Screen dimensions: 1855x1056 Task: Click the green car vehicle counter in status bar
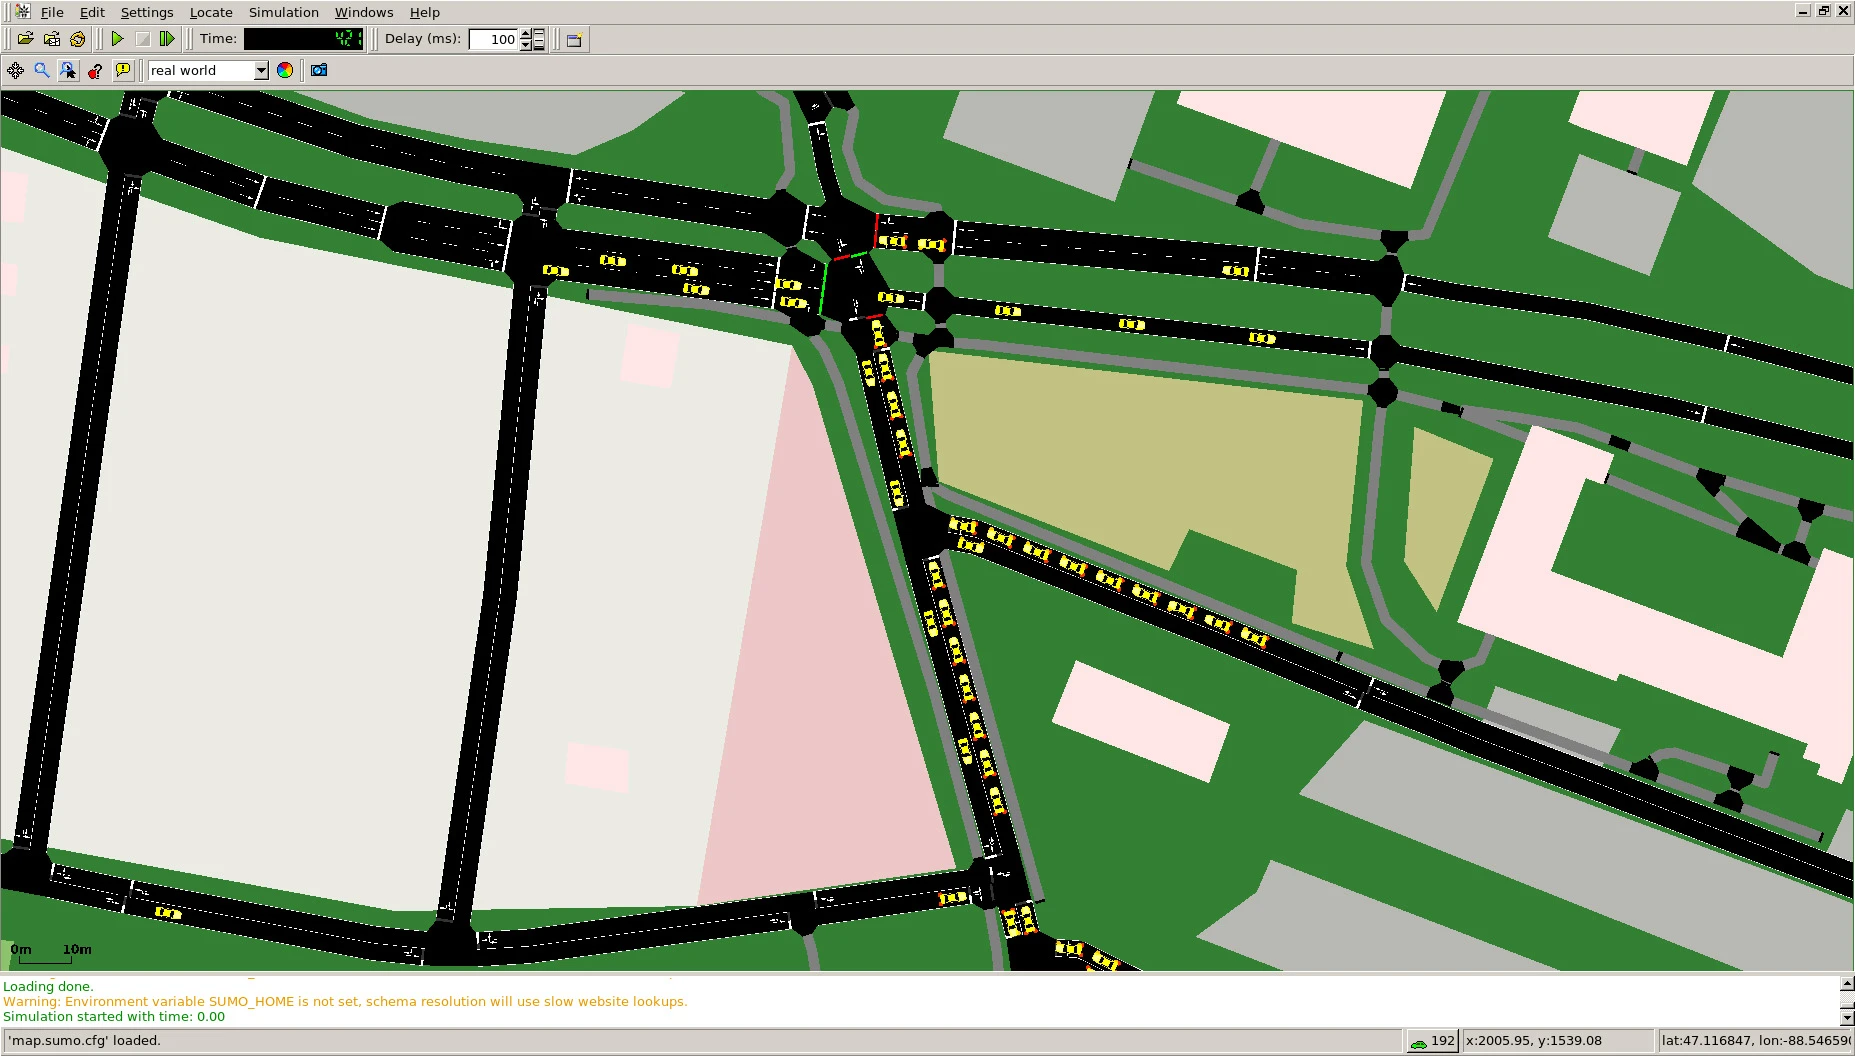point(1426,1040)
